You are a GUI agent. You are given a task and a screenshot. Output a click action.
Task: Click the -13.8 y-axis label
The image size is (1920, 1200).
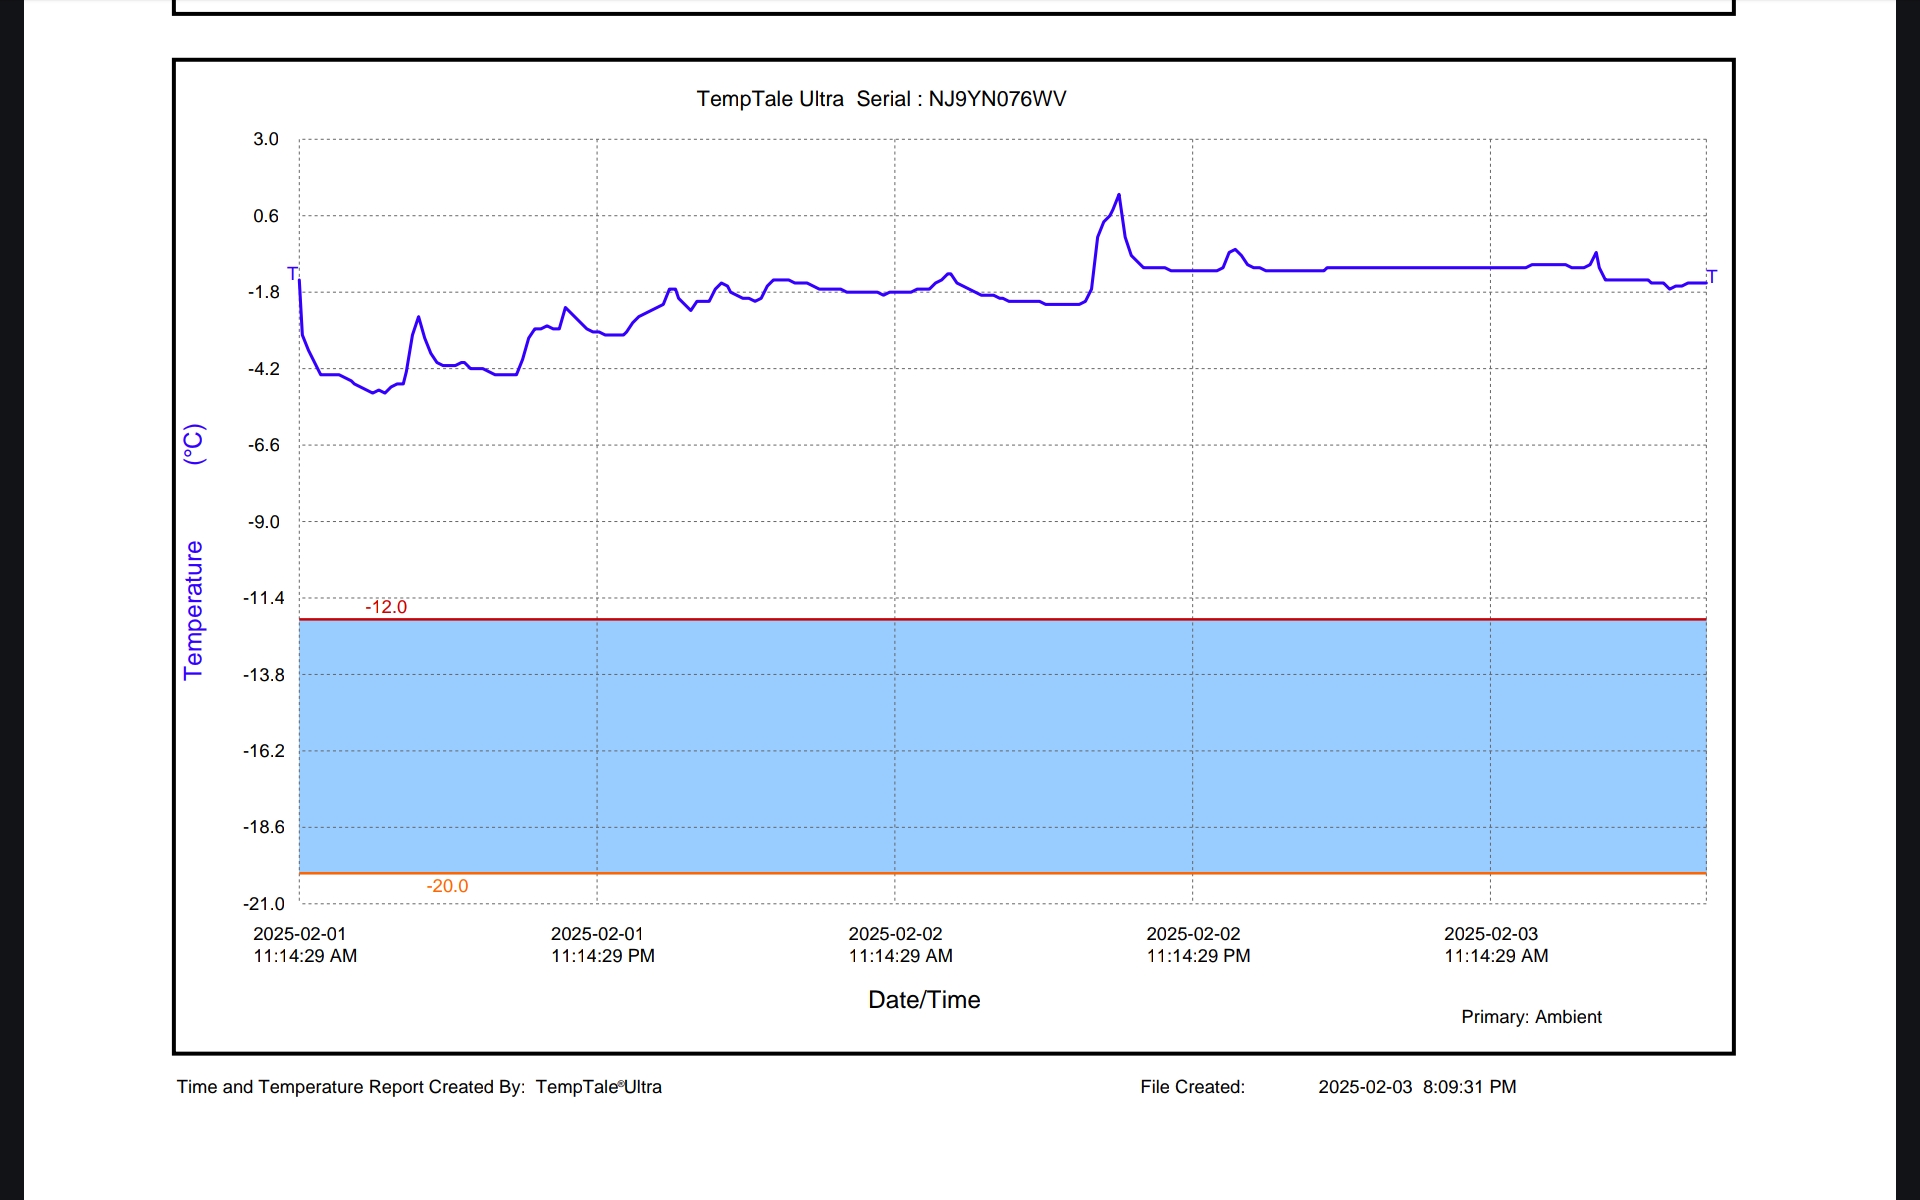pyautogui.click(x=264, y=675)
